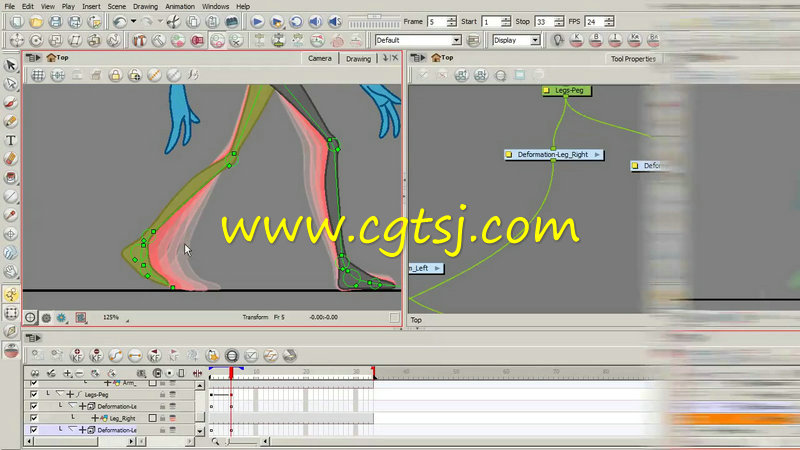This screenshot has width=800, height=450.
Task: Select the Hand grabber tool
Action: (11, 271)
